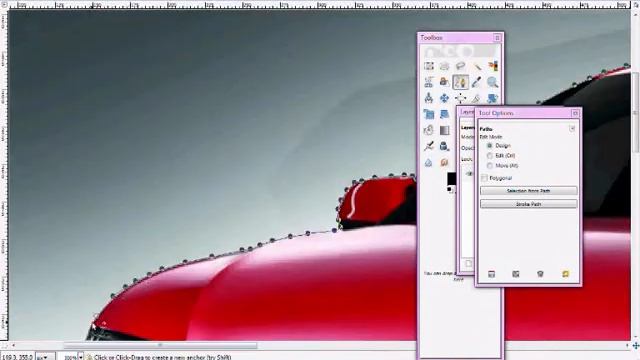Select the Rectangle Select tool
Viewport: 640px width, 360px height.
click(429, 66)
